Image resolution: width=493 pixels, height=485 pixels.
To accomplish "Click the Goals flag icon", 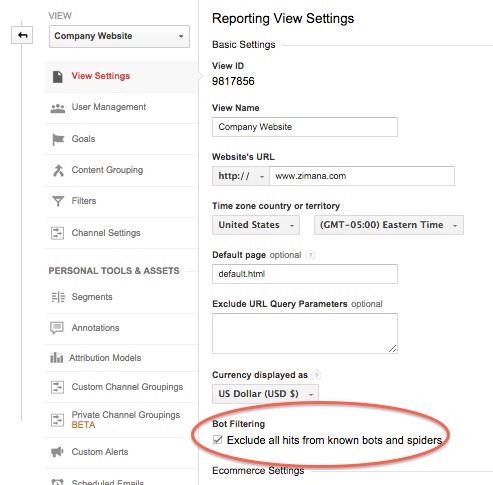I will 58,139.
